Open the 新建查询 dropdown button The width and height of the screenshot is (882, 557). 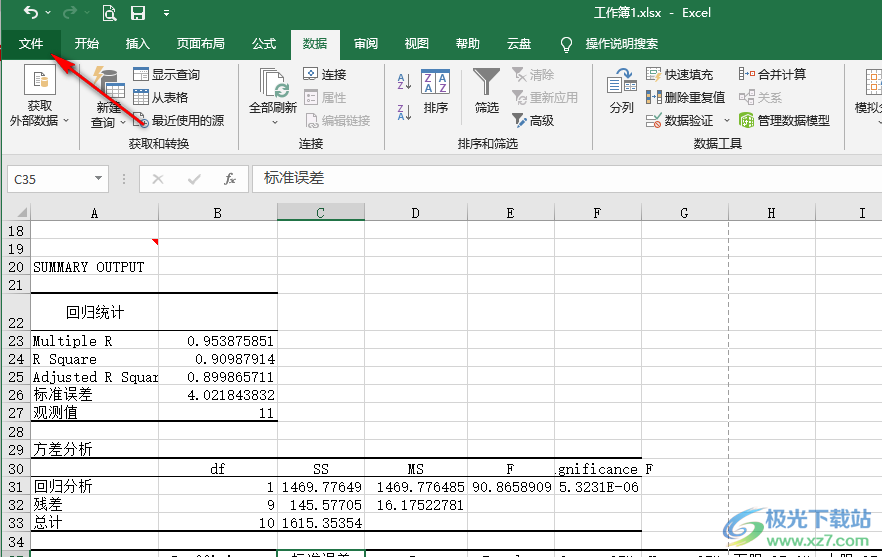pyautogui.click(x=108, y=97)
